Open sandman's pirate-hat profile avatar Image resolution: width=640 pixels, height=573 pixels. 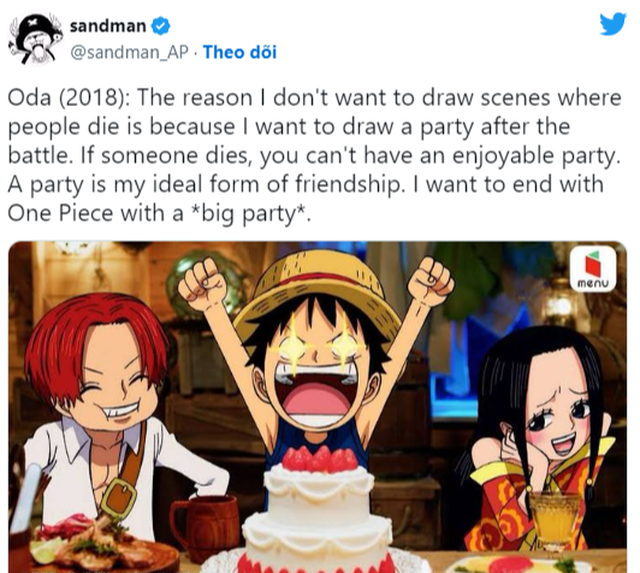click(35, 39)
